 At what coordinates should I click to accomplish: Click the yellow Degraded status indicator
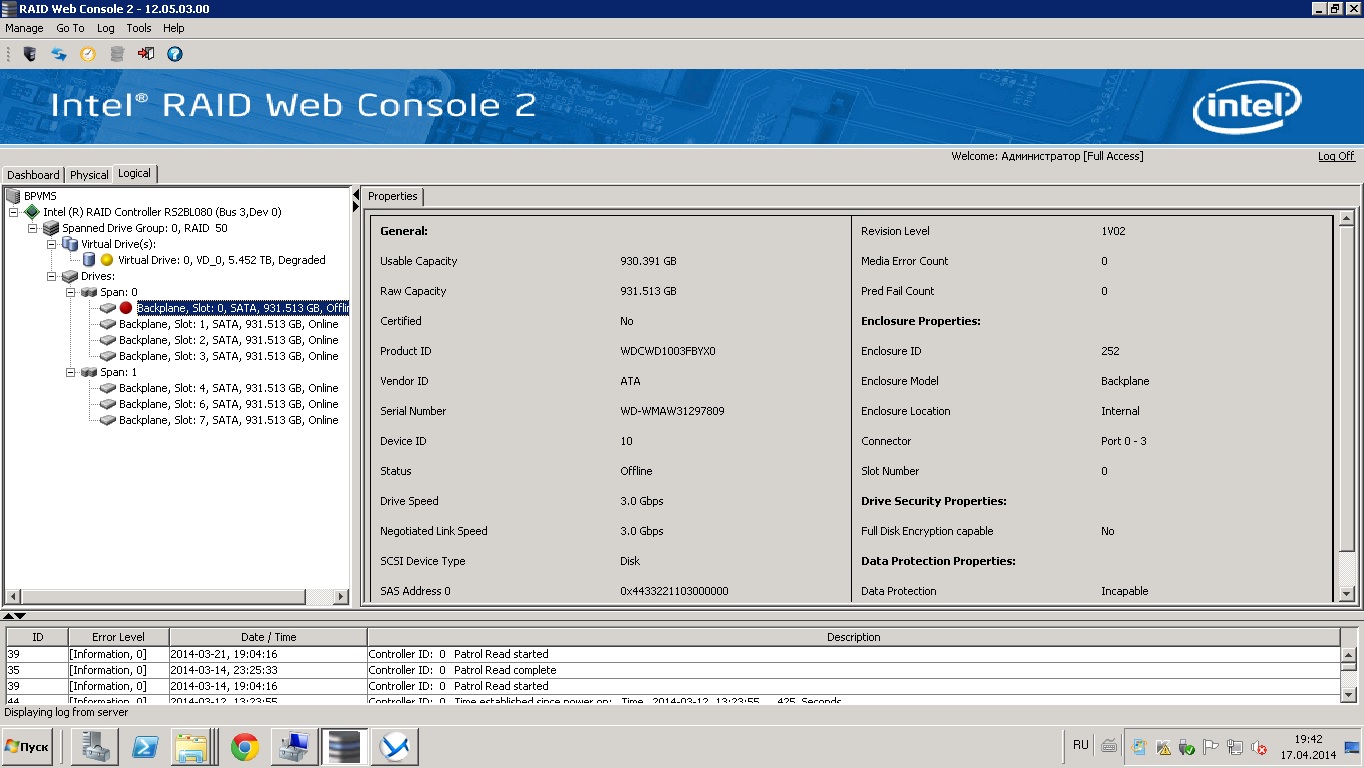(107, 260)
